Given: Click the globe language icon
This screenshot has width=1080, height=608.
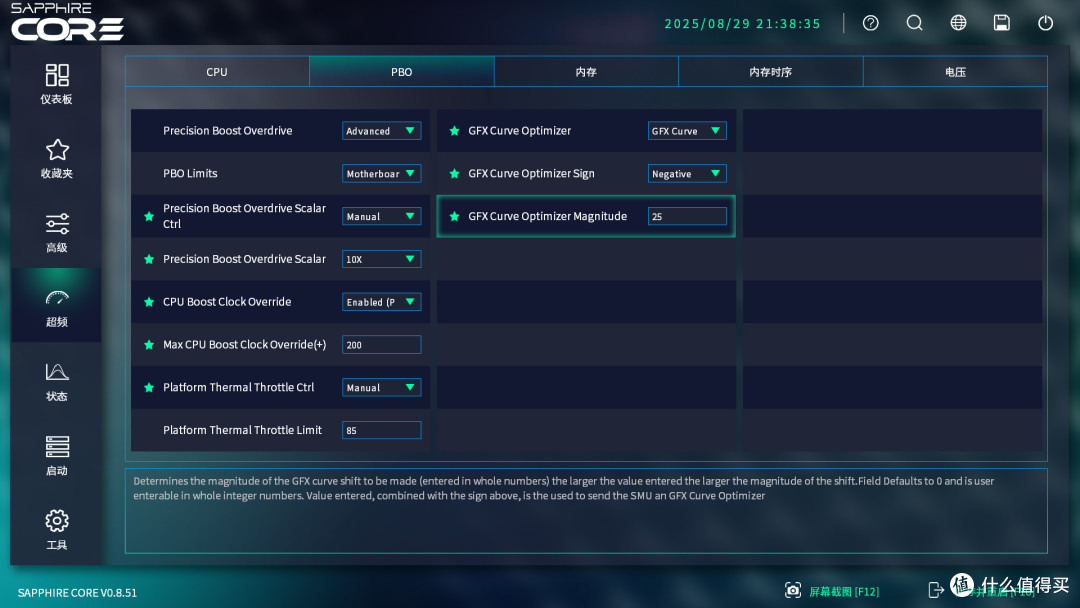Looking at the screenshot, I should pyautogui.click(x=958, y=23).
